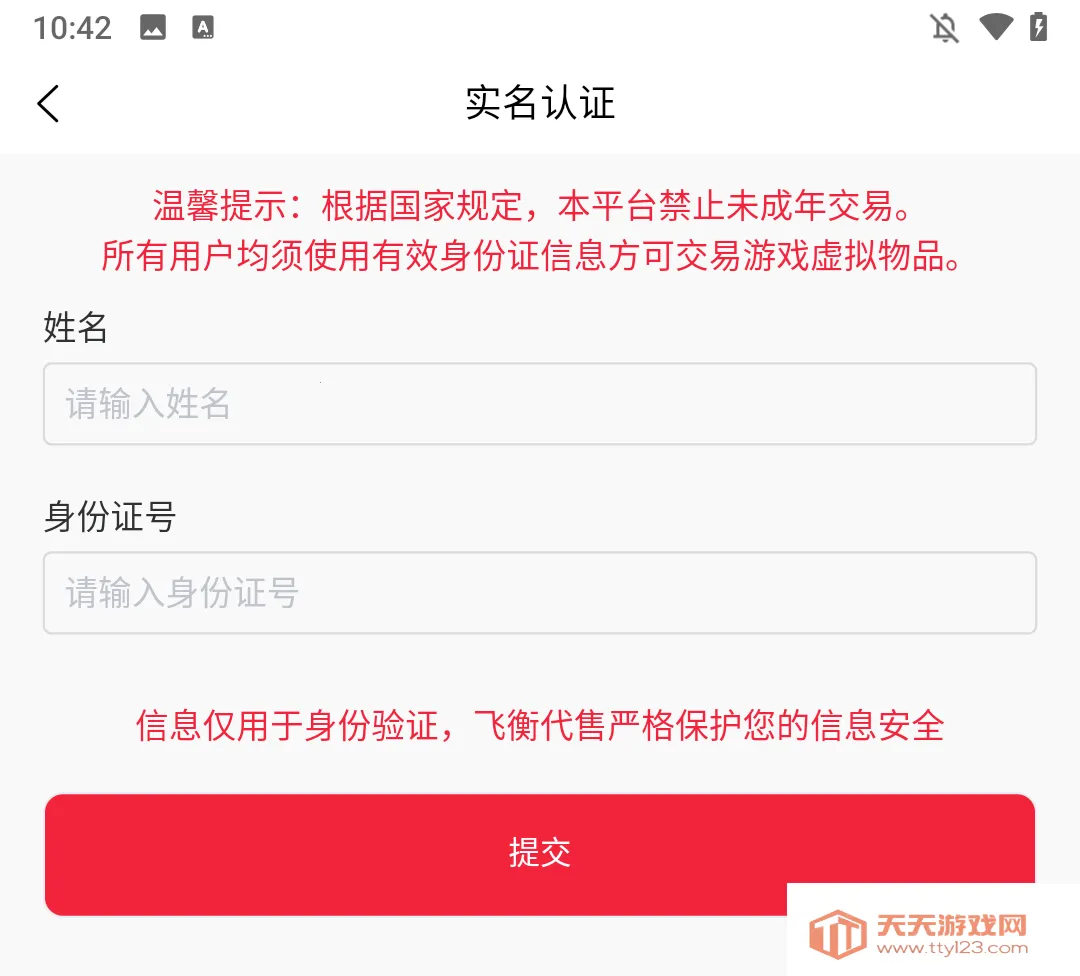This screenshot has height=976, width=1080.
Task: Tap the status bar clock showing 10:42
Action: point(72,28)
